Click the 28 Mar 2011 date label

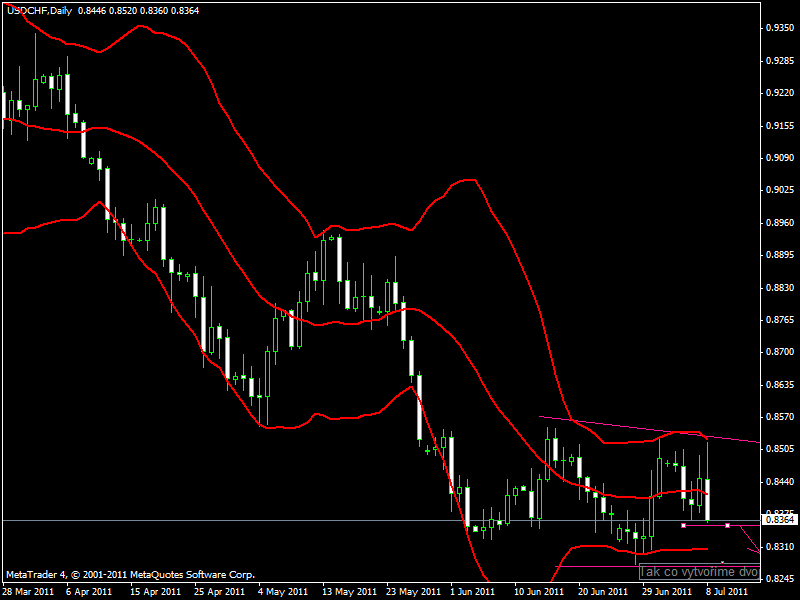(29, 592)
